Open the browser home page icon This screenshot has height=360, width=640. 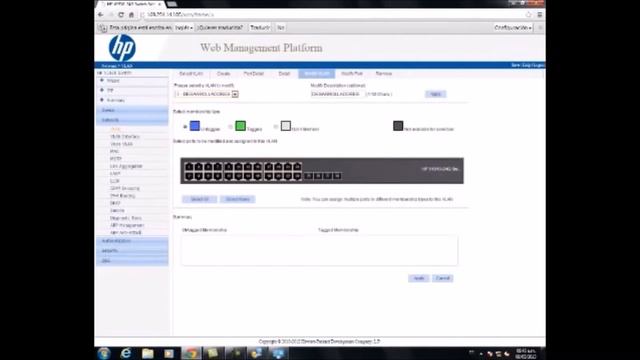pyautogui.click(x=131, y=15)
